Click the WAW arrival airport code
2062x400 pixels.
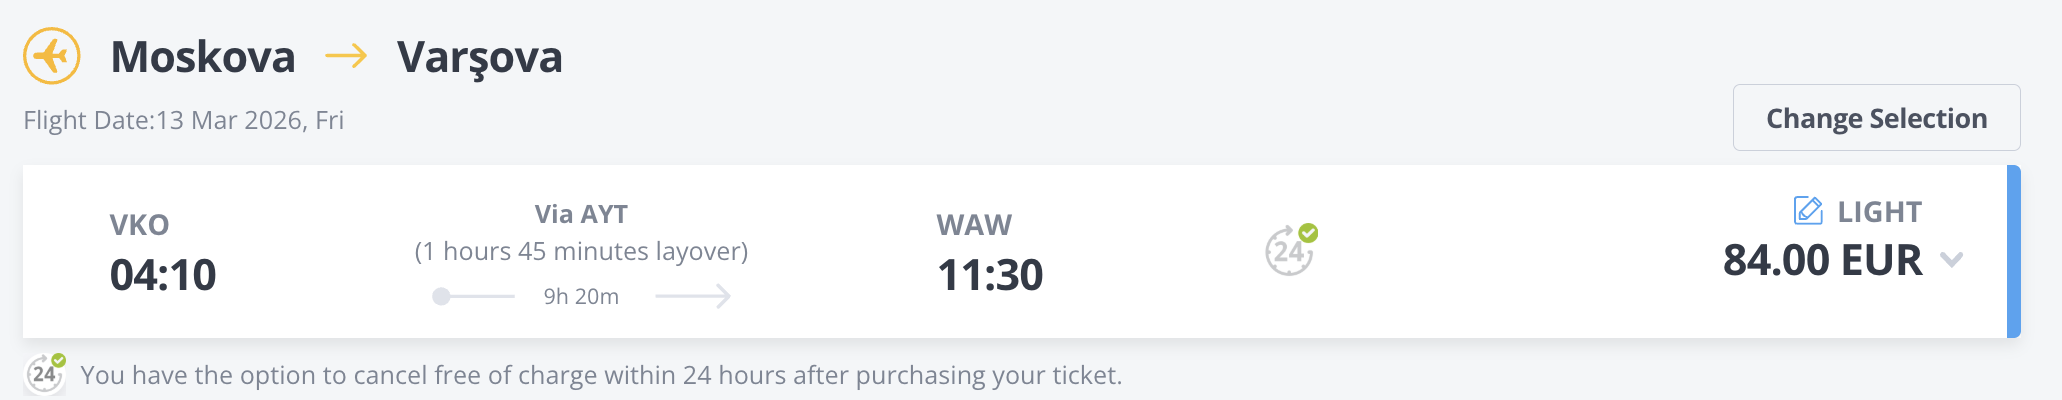tap(974, 225)
